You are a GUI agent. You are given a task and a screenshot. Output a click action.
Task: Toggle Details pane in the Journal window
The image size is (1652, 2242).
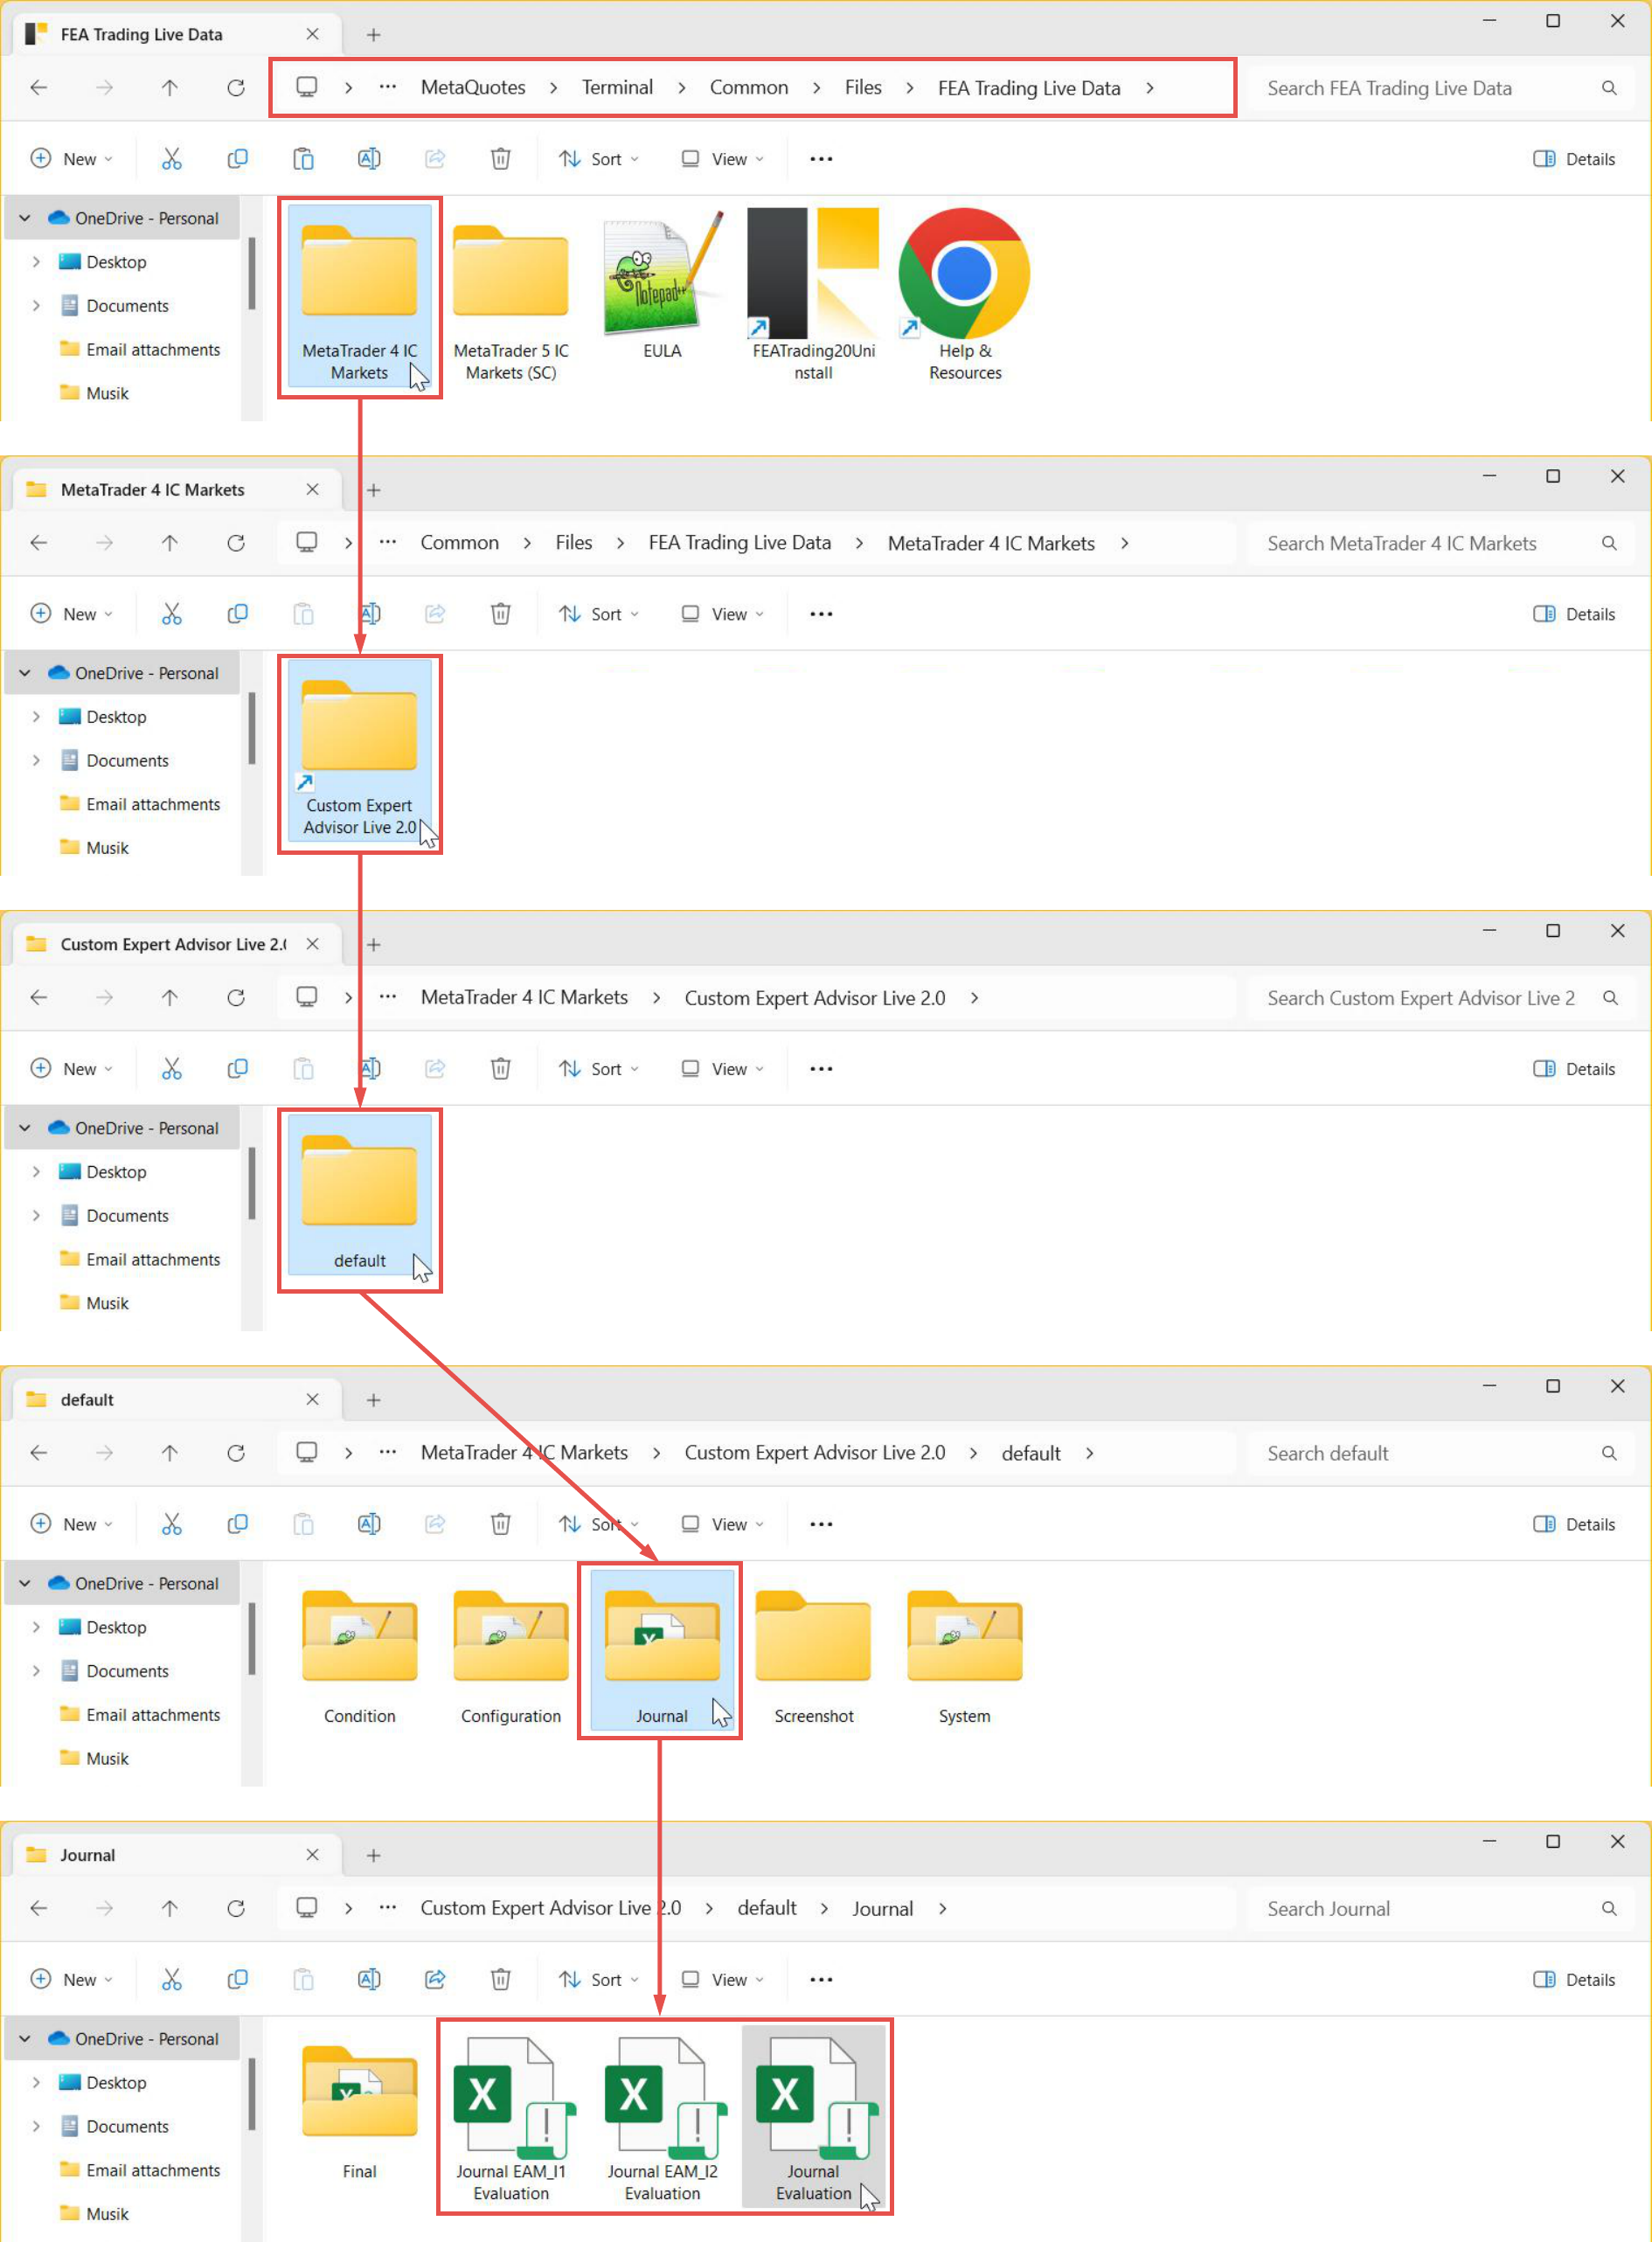(1574, 1979)
